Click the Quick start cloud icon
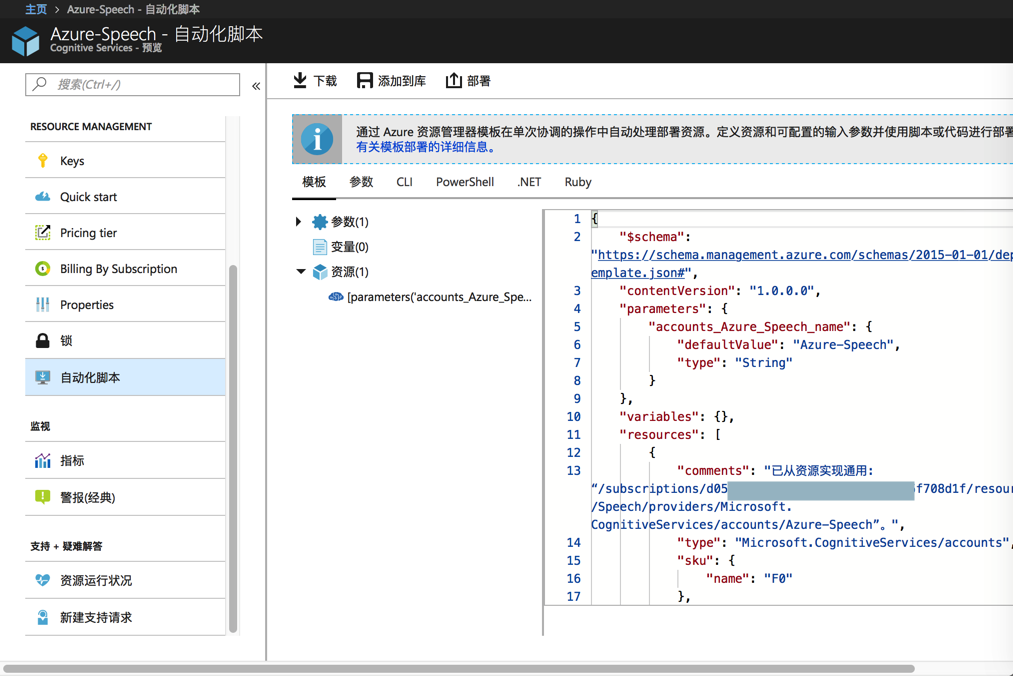This screenshot has width=1013, height=676. pos(43,196)
